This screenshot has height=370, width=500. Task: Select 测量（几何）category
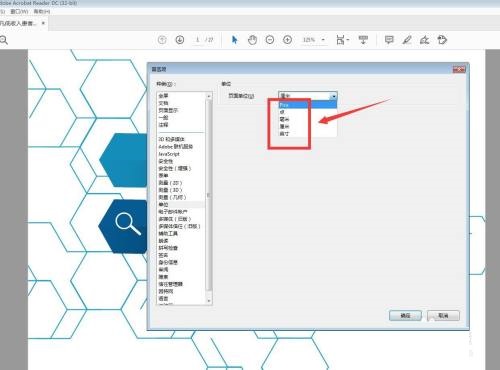click(172, 197)
